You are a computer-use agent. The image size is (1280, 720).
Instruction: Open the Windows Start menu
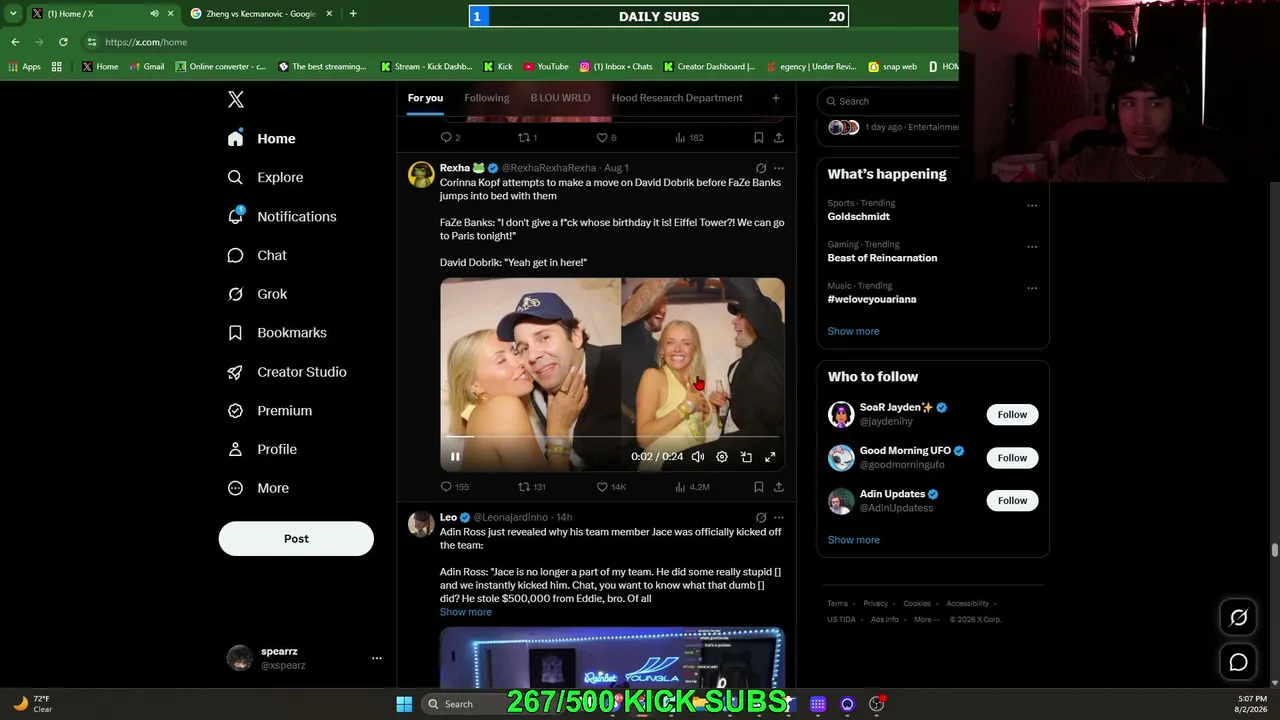[x=404, y=704]
